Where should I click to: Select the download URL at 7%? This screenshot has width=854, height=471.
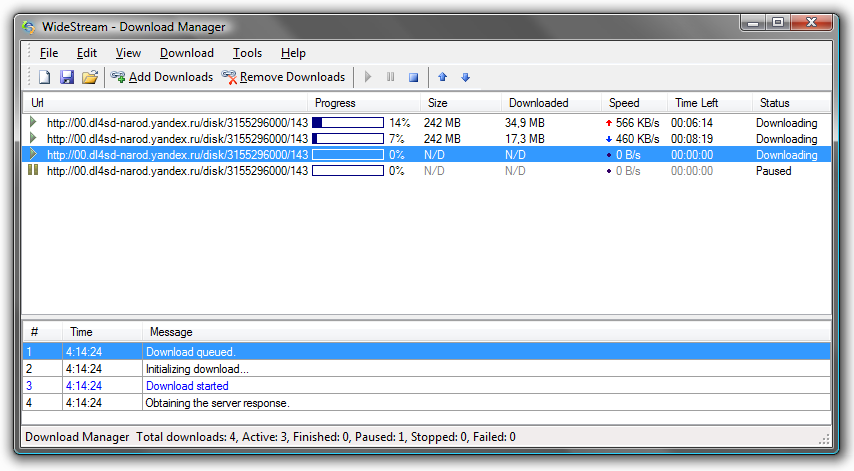[177, 139]
